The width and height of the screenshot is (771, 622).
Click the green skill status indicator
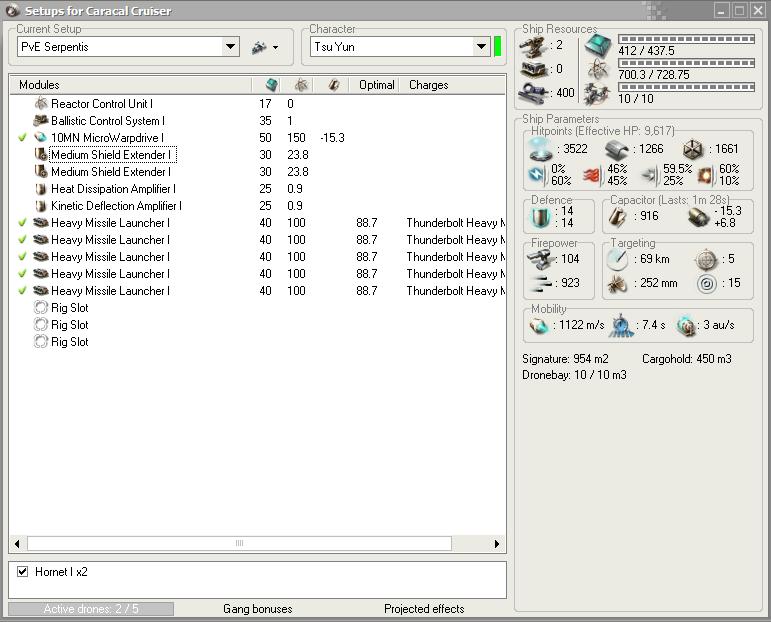[x=498, y=47]
